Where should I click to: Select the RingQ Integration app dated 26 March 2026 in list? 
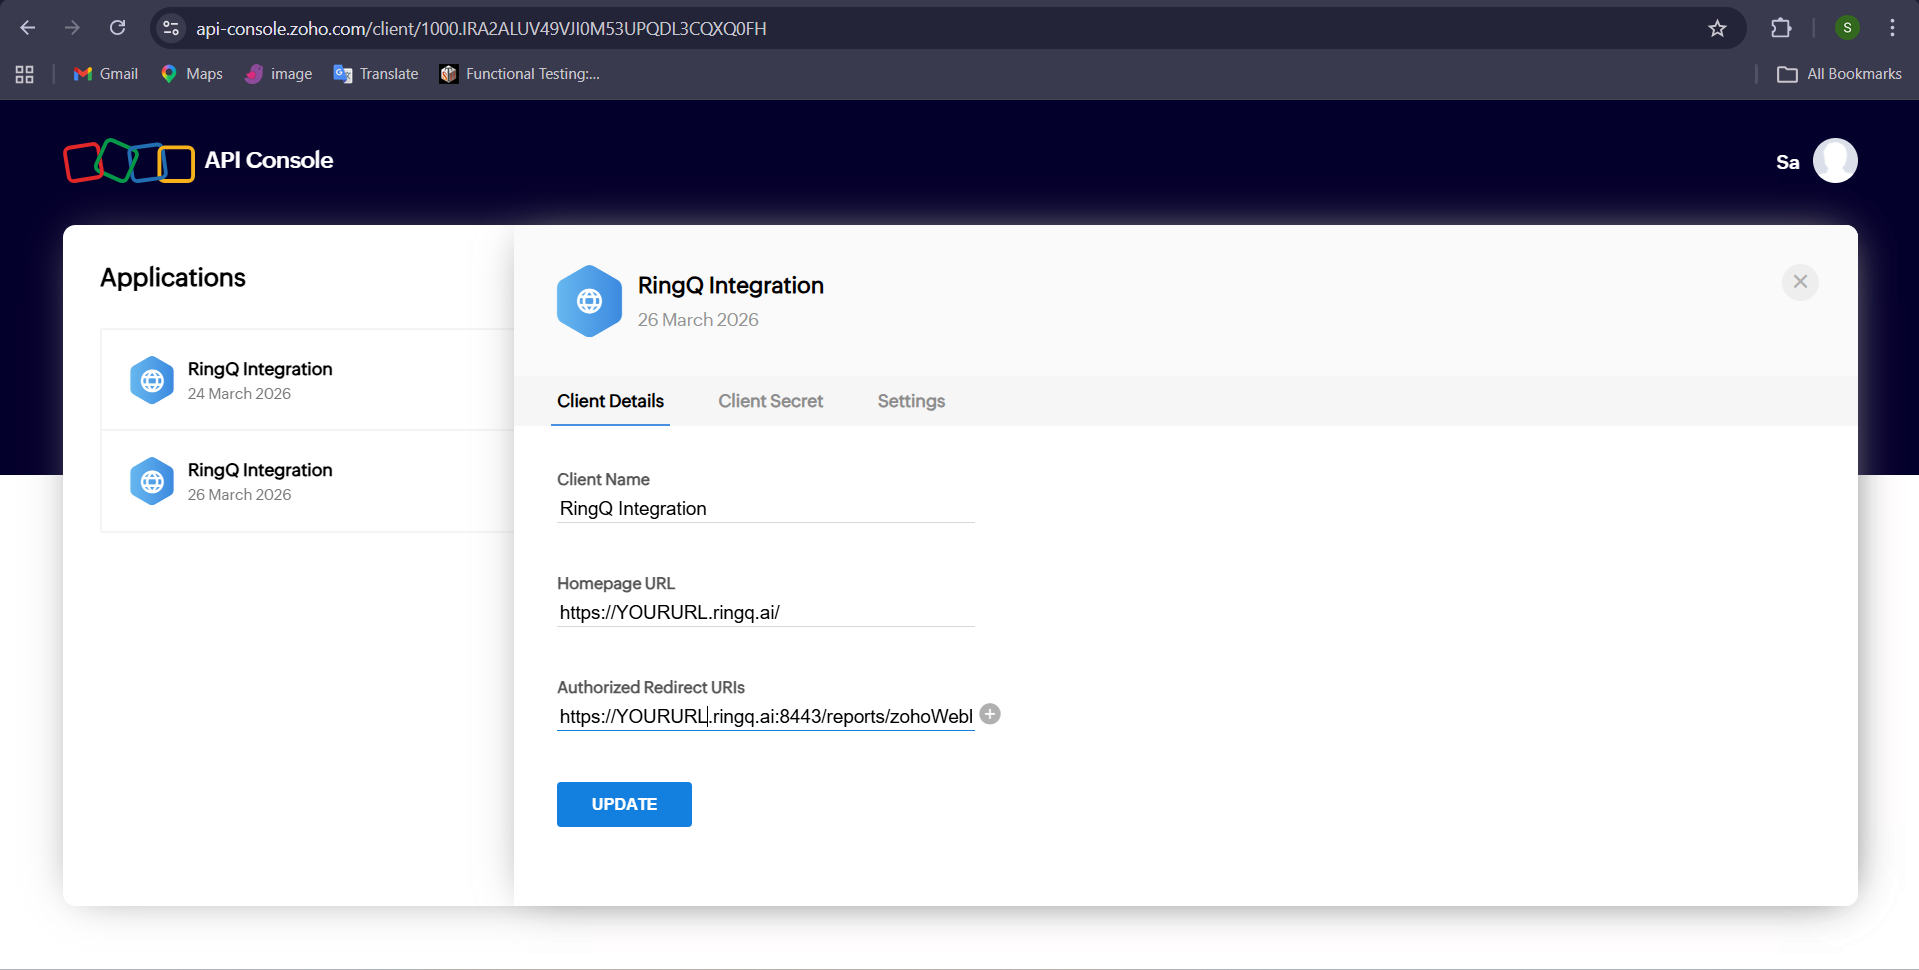pos(307,481)
